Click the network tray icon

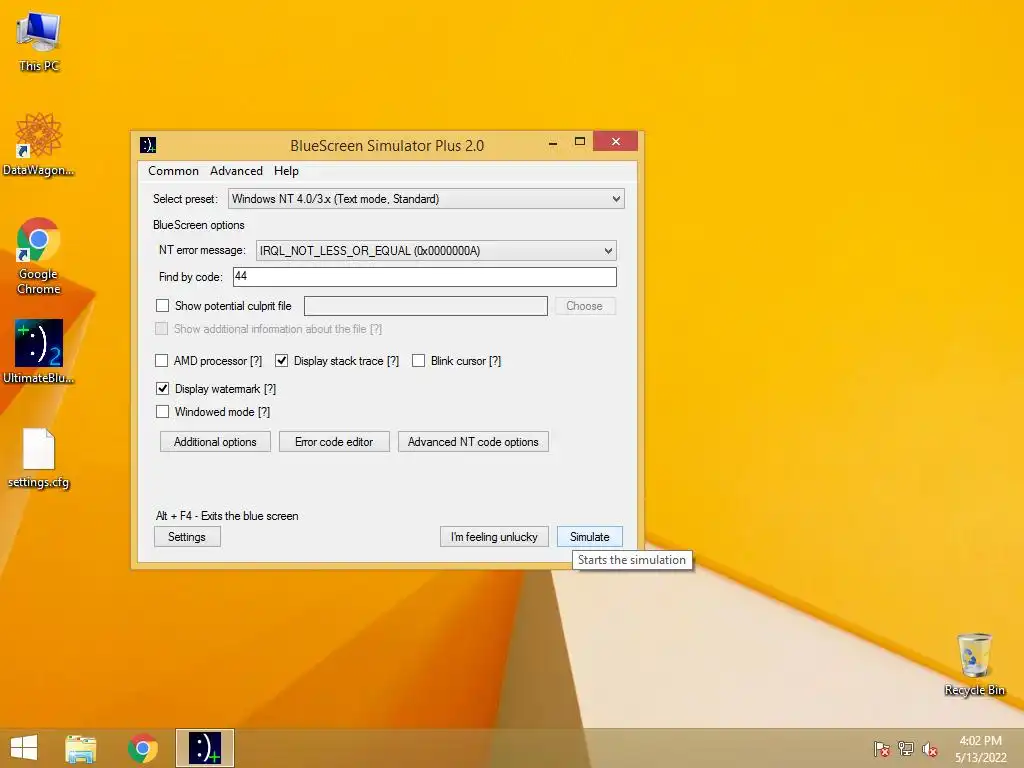(x=906, y=748)
